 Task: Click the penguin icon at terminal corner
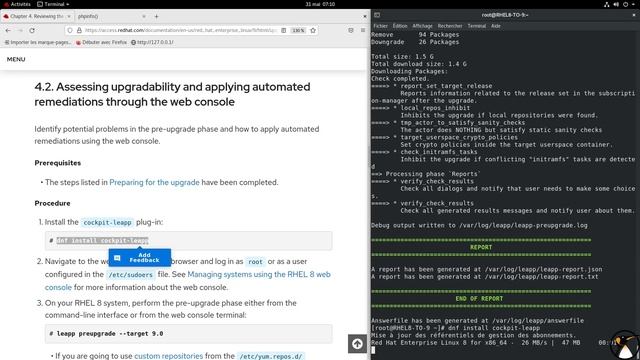[625, 346]
